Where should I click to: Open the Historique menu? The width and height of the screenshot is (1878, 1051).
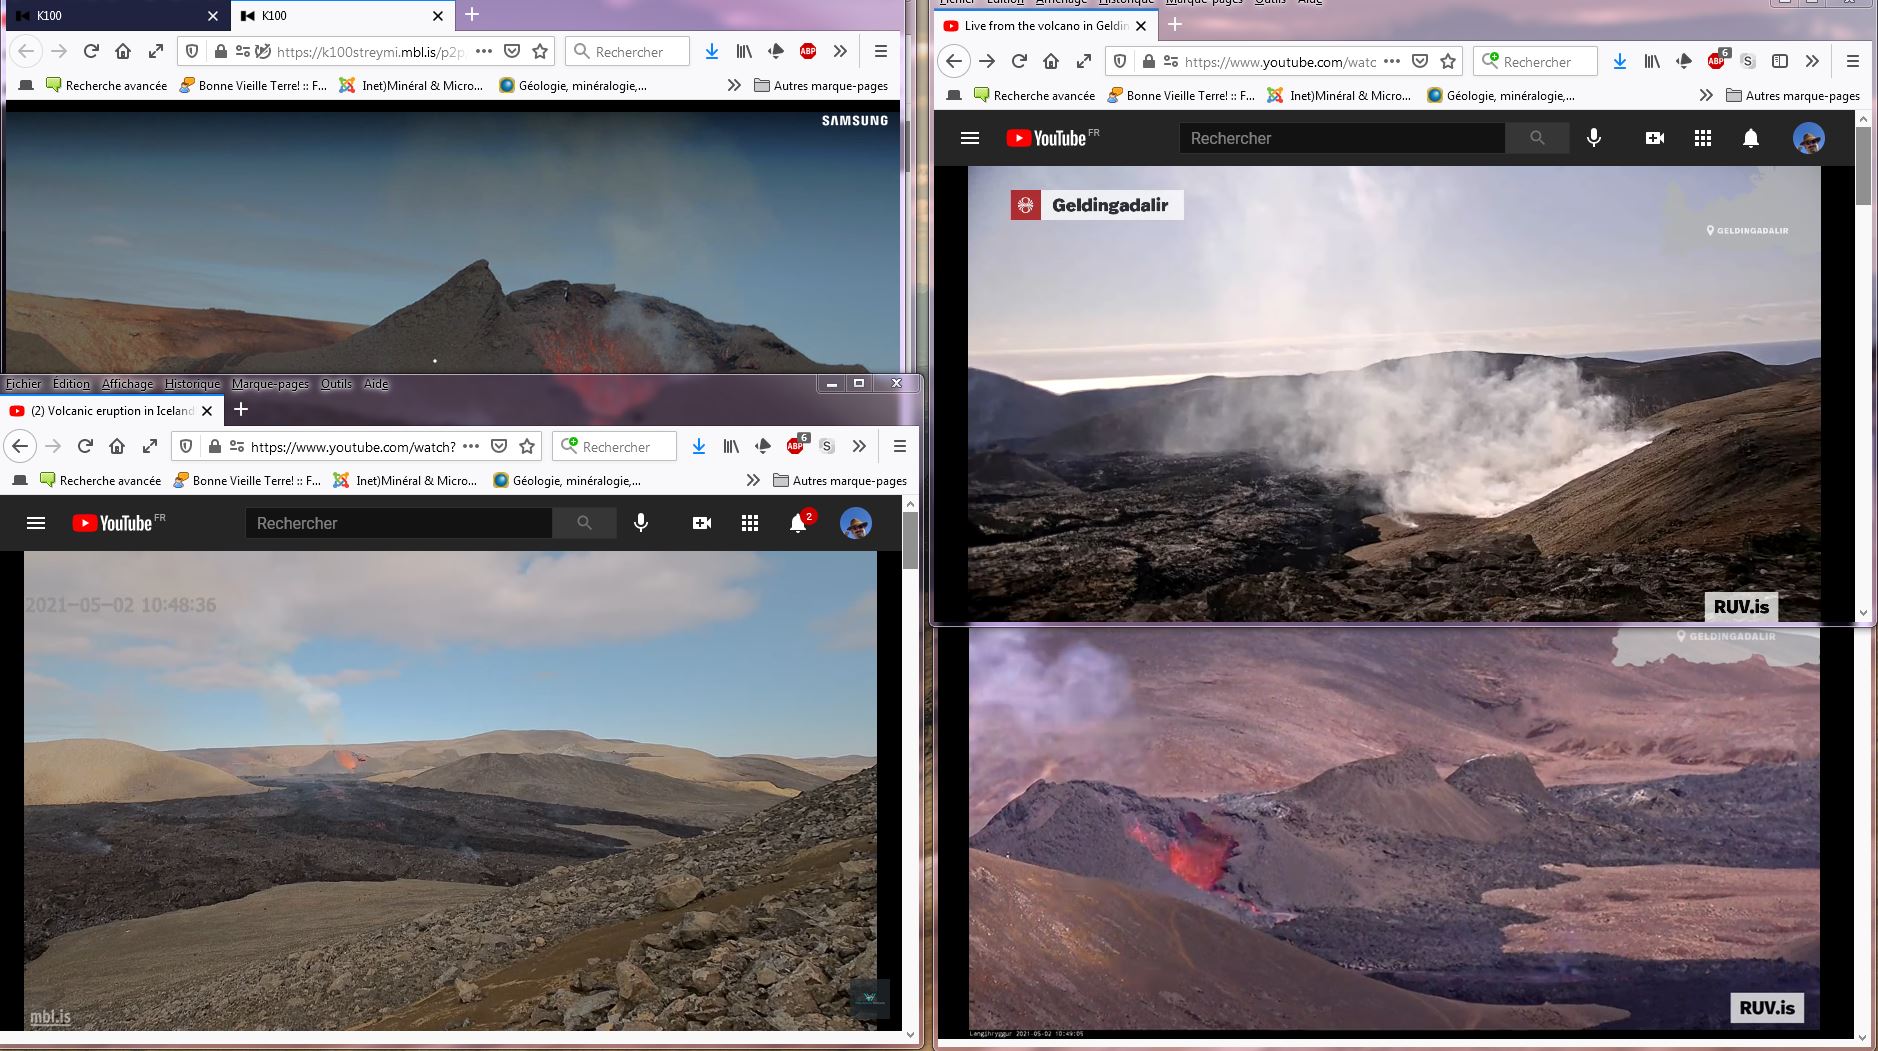click(192, 384)
